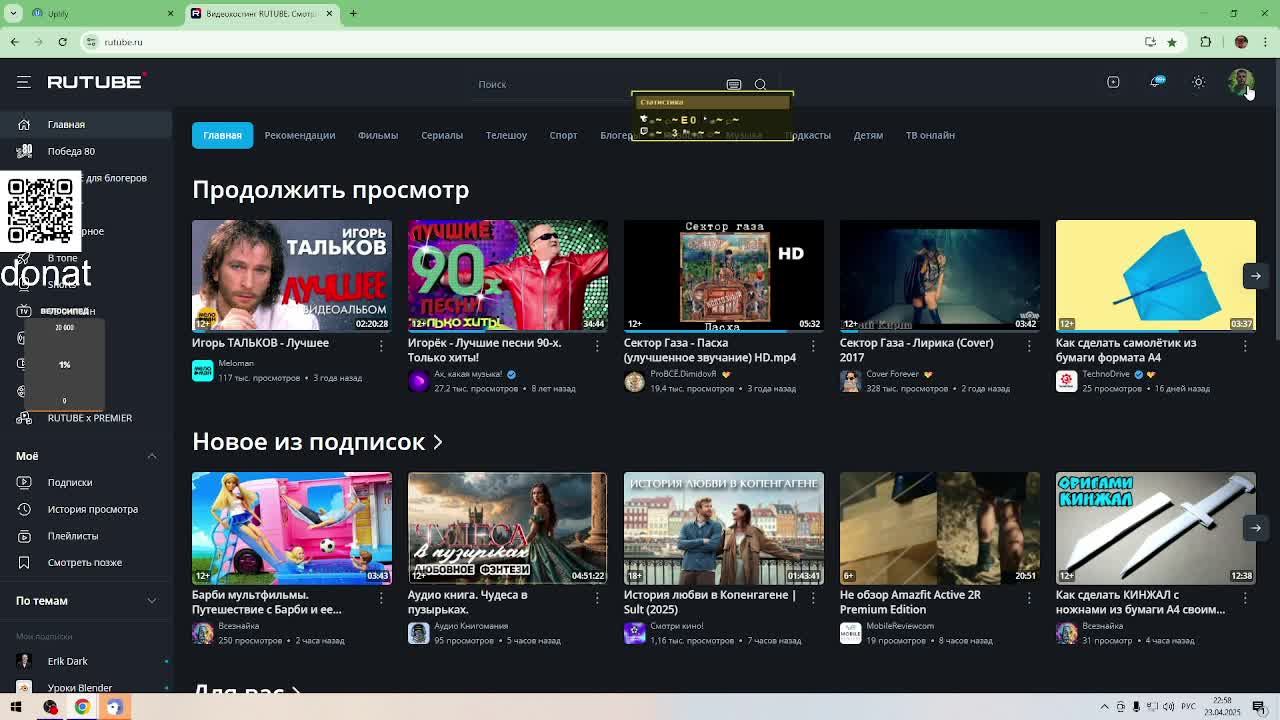This screenshot has height=720, width=1280.
Task: Open options for Сектор Газа - Пасха
Action: [x=813, y=346]
